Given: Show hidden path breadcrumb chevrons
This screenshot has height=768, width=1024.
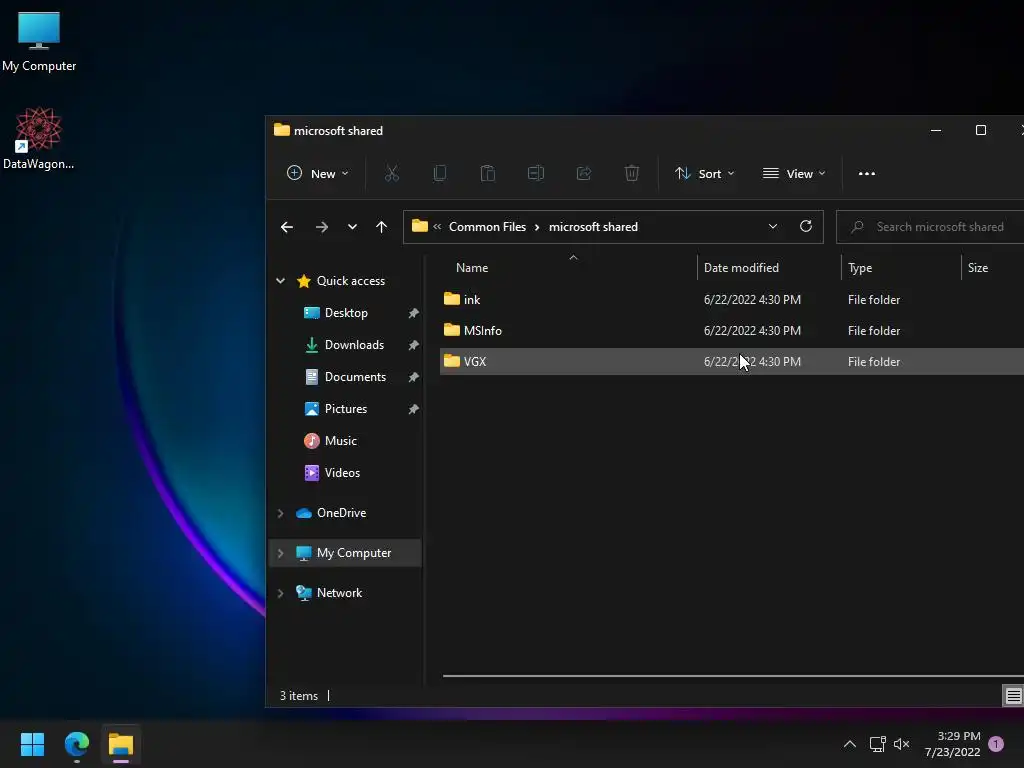Looking at the screenshot, I should click(437, 227).
